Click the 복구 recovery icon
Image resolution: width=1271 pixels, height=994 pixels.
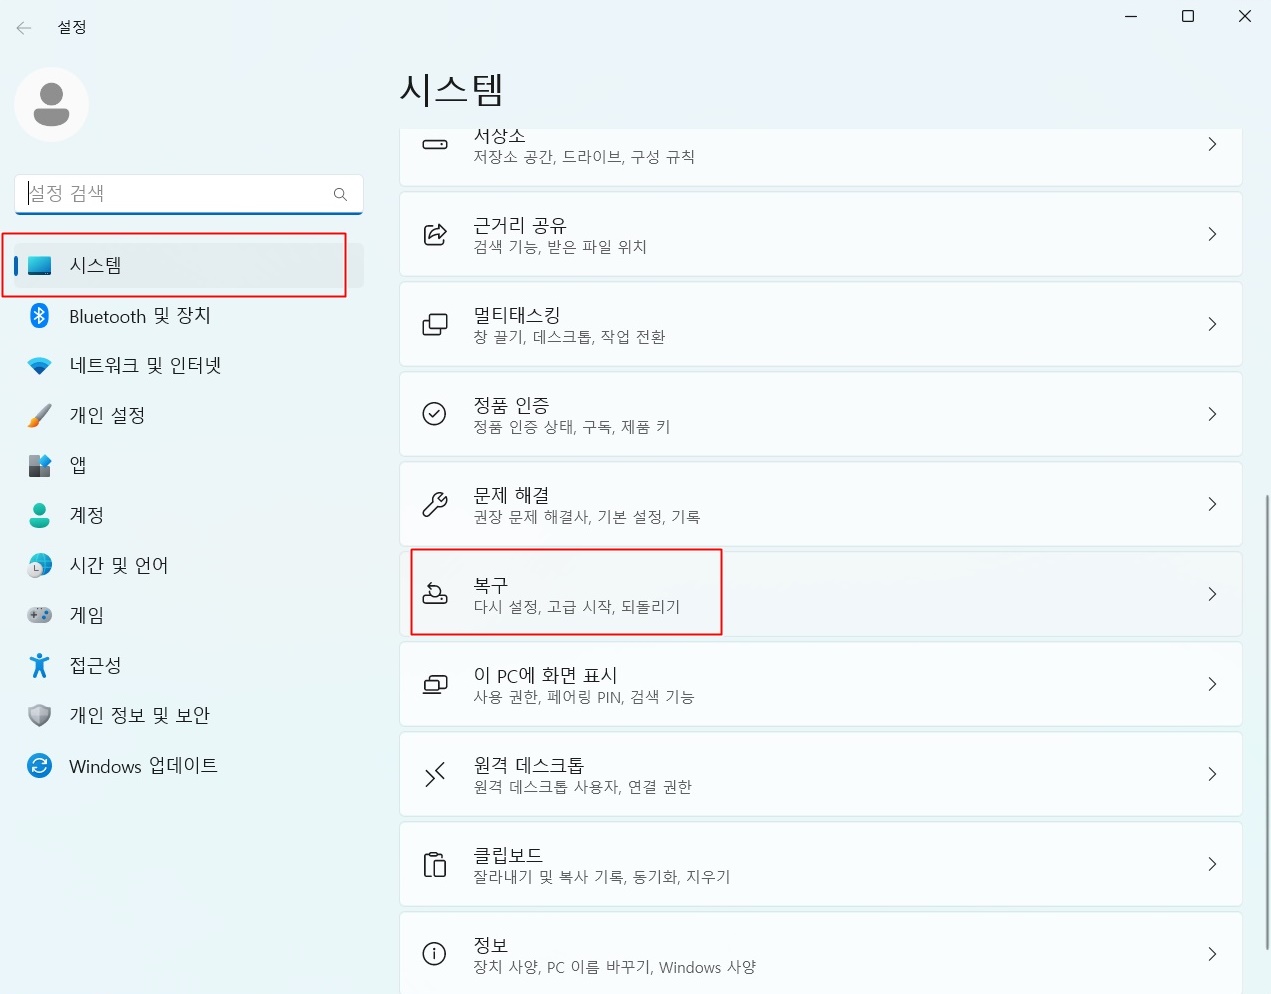435,594
